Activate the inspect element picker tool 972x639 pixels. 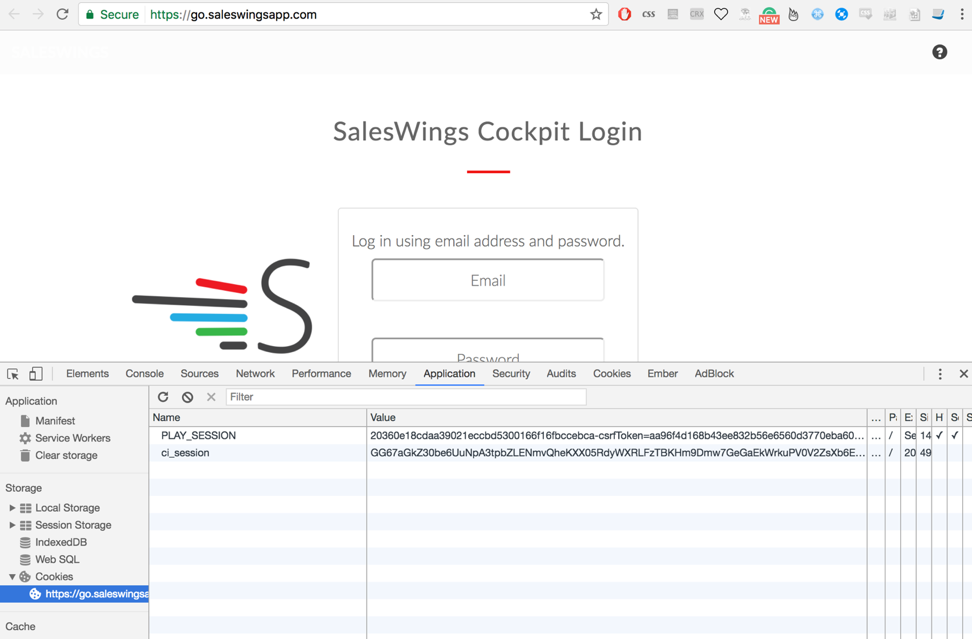tap(12, 374)
